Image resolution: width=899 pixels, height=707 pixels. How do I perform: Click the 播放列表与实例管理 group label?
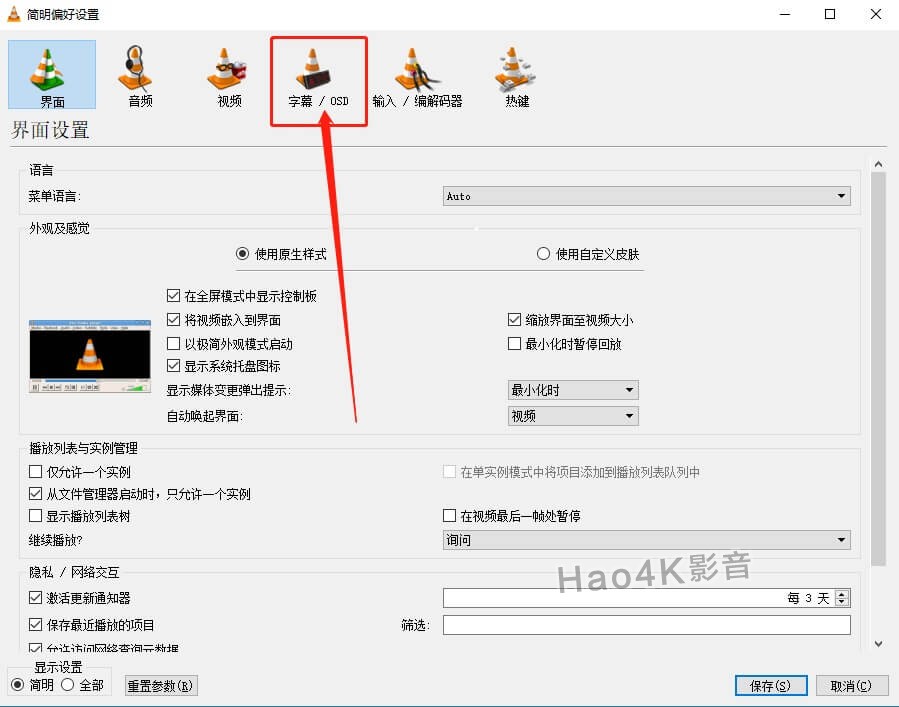click(x=84, y=448)
